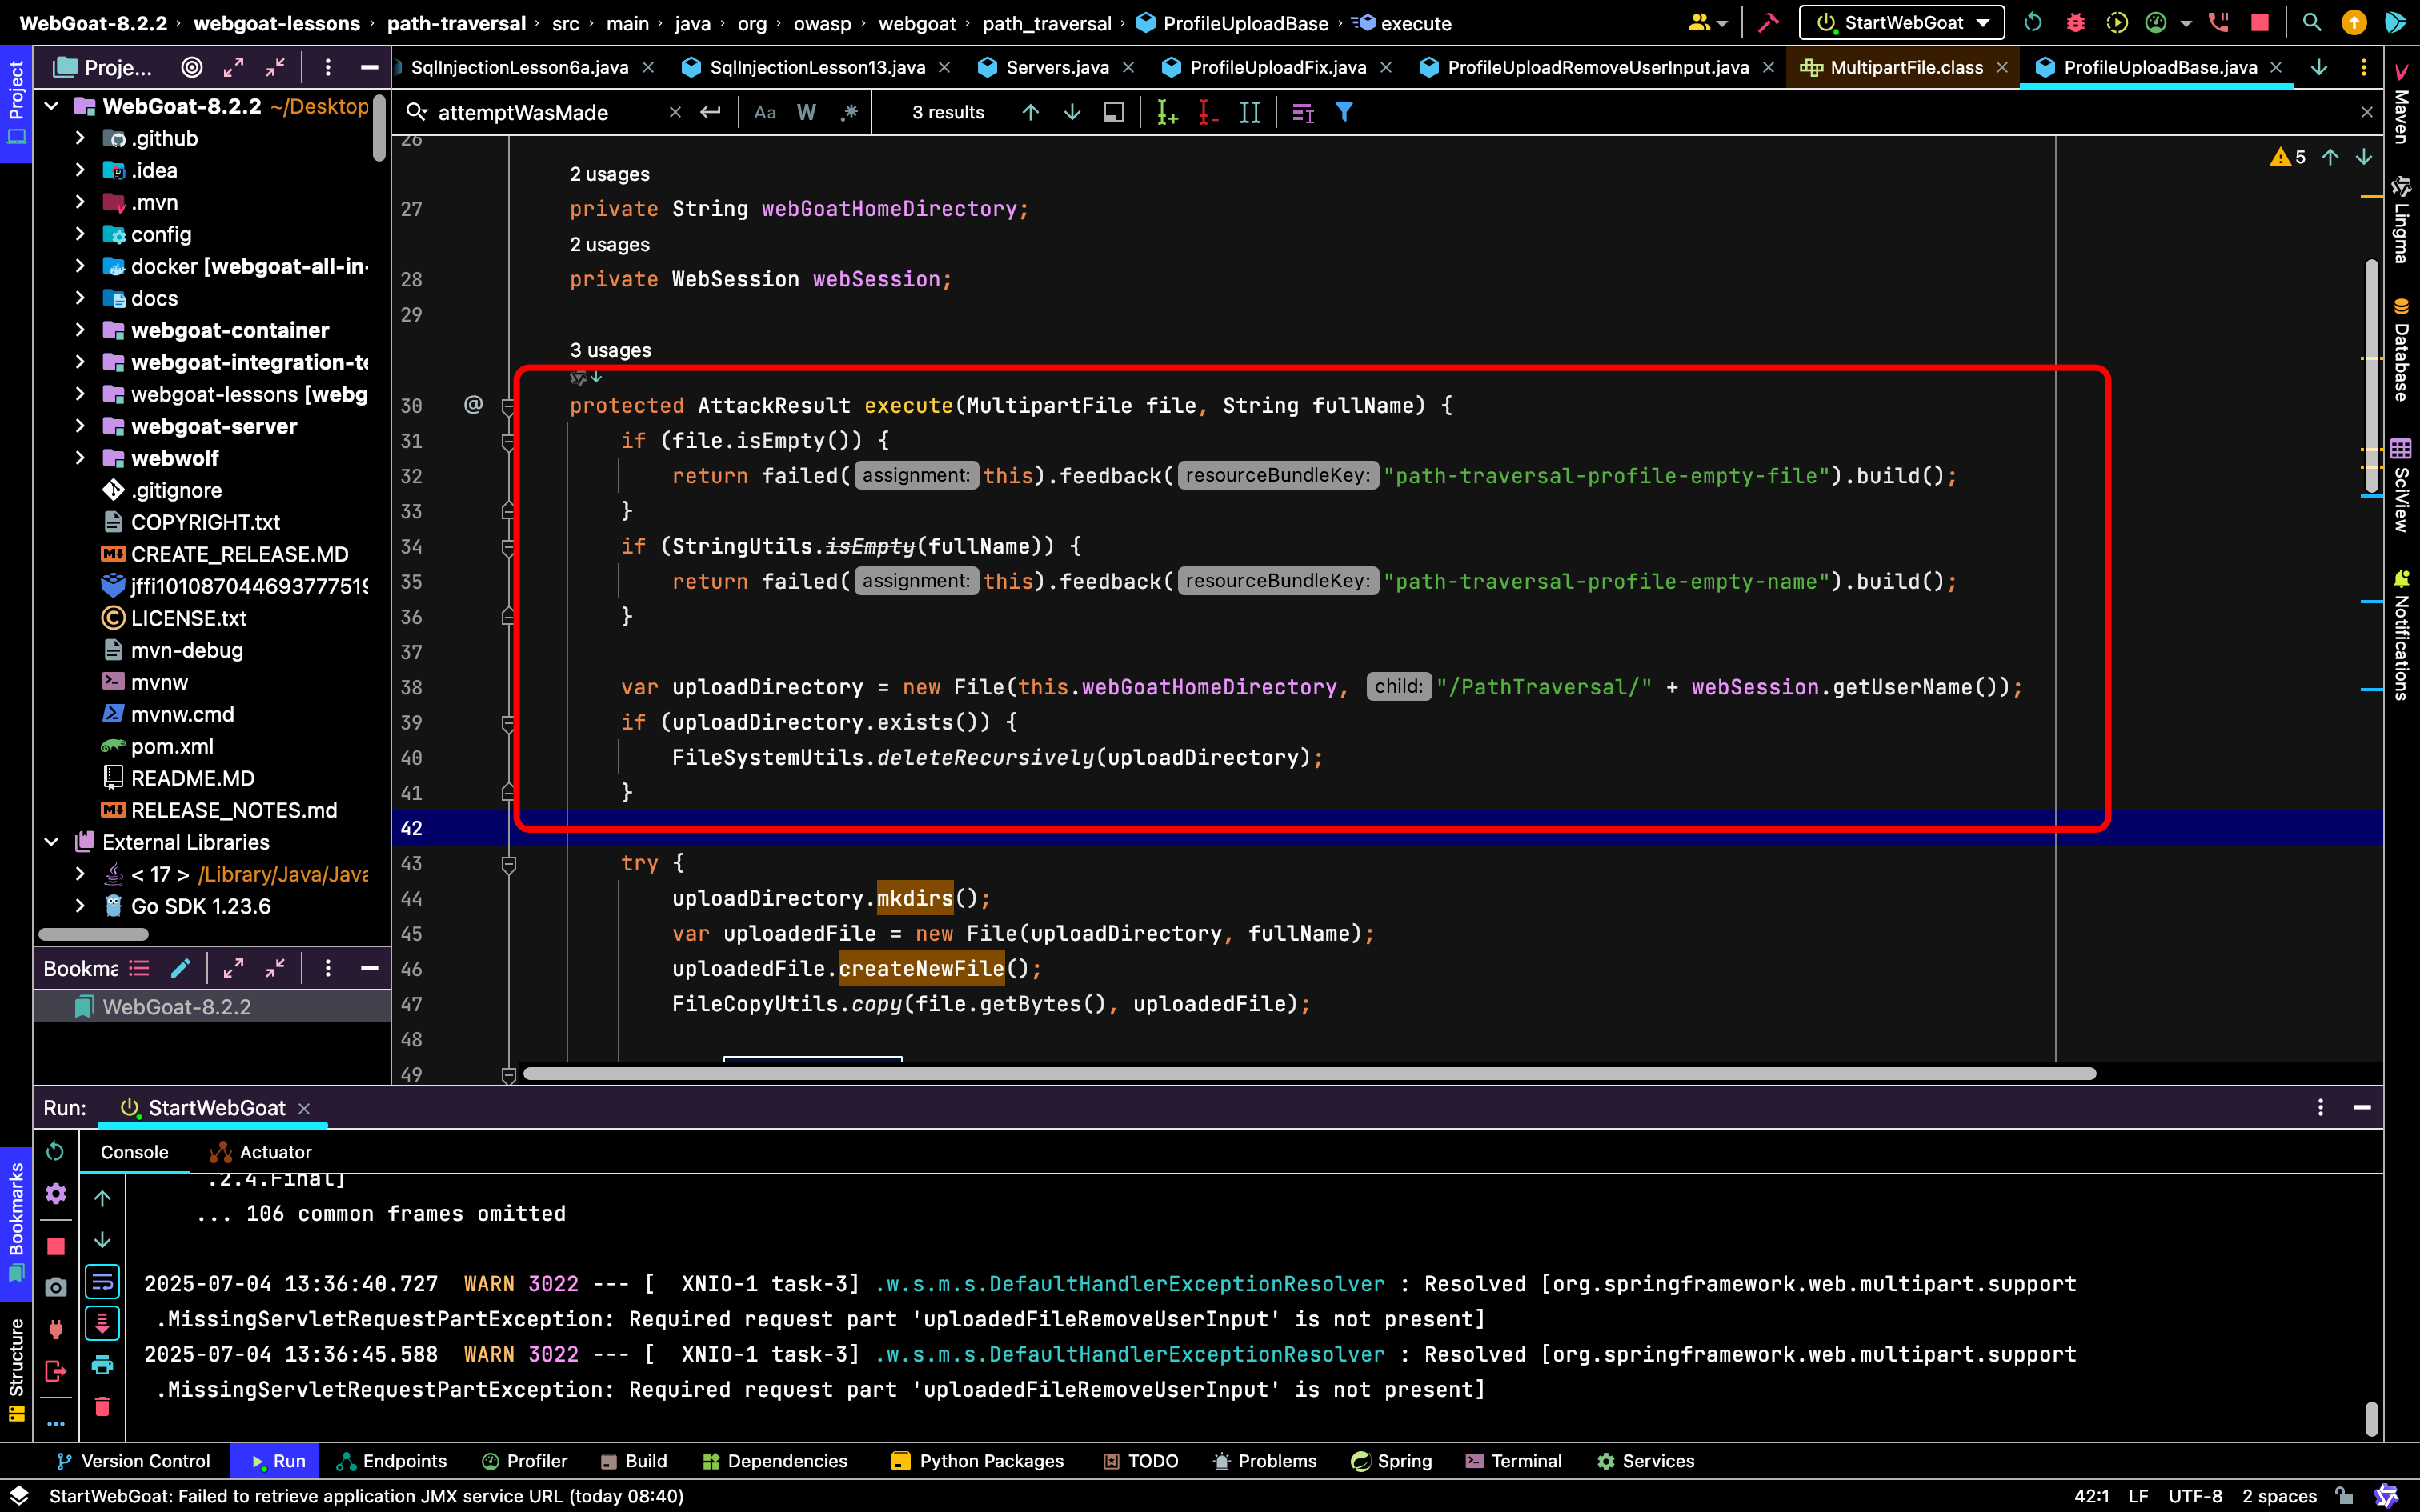Viewport: 2420px width, 1512px height.
Task: Click the search filter funnel icon
Action: pyautogui.click(x=1345, y=112)
